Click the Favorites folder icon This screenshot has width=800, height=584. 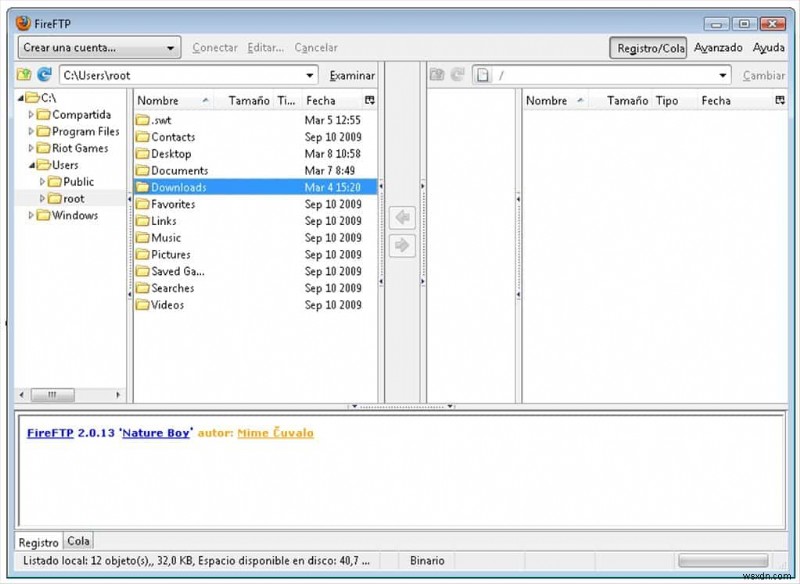(142, 205)
